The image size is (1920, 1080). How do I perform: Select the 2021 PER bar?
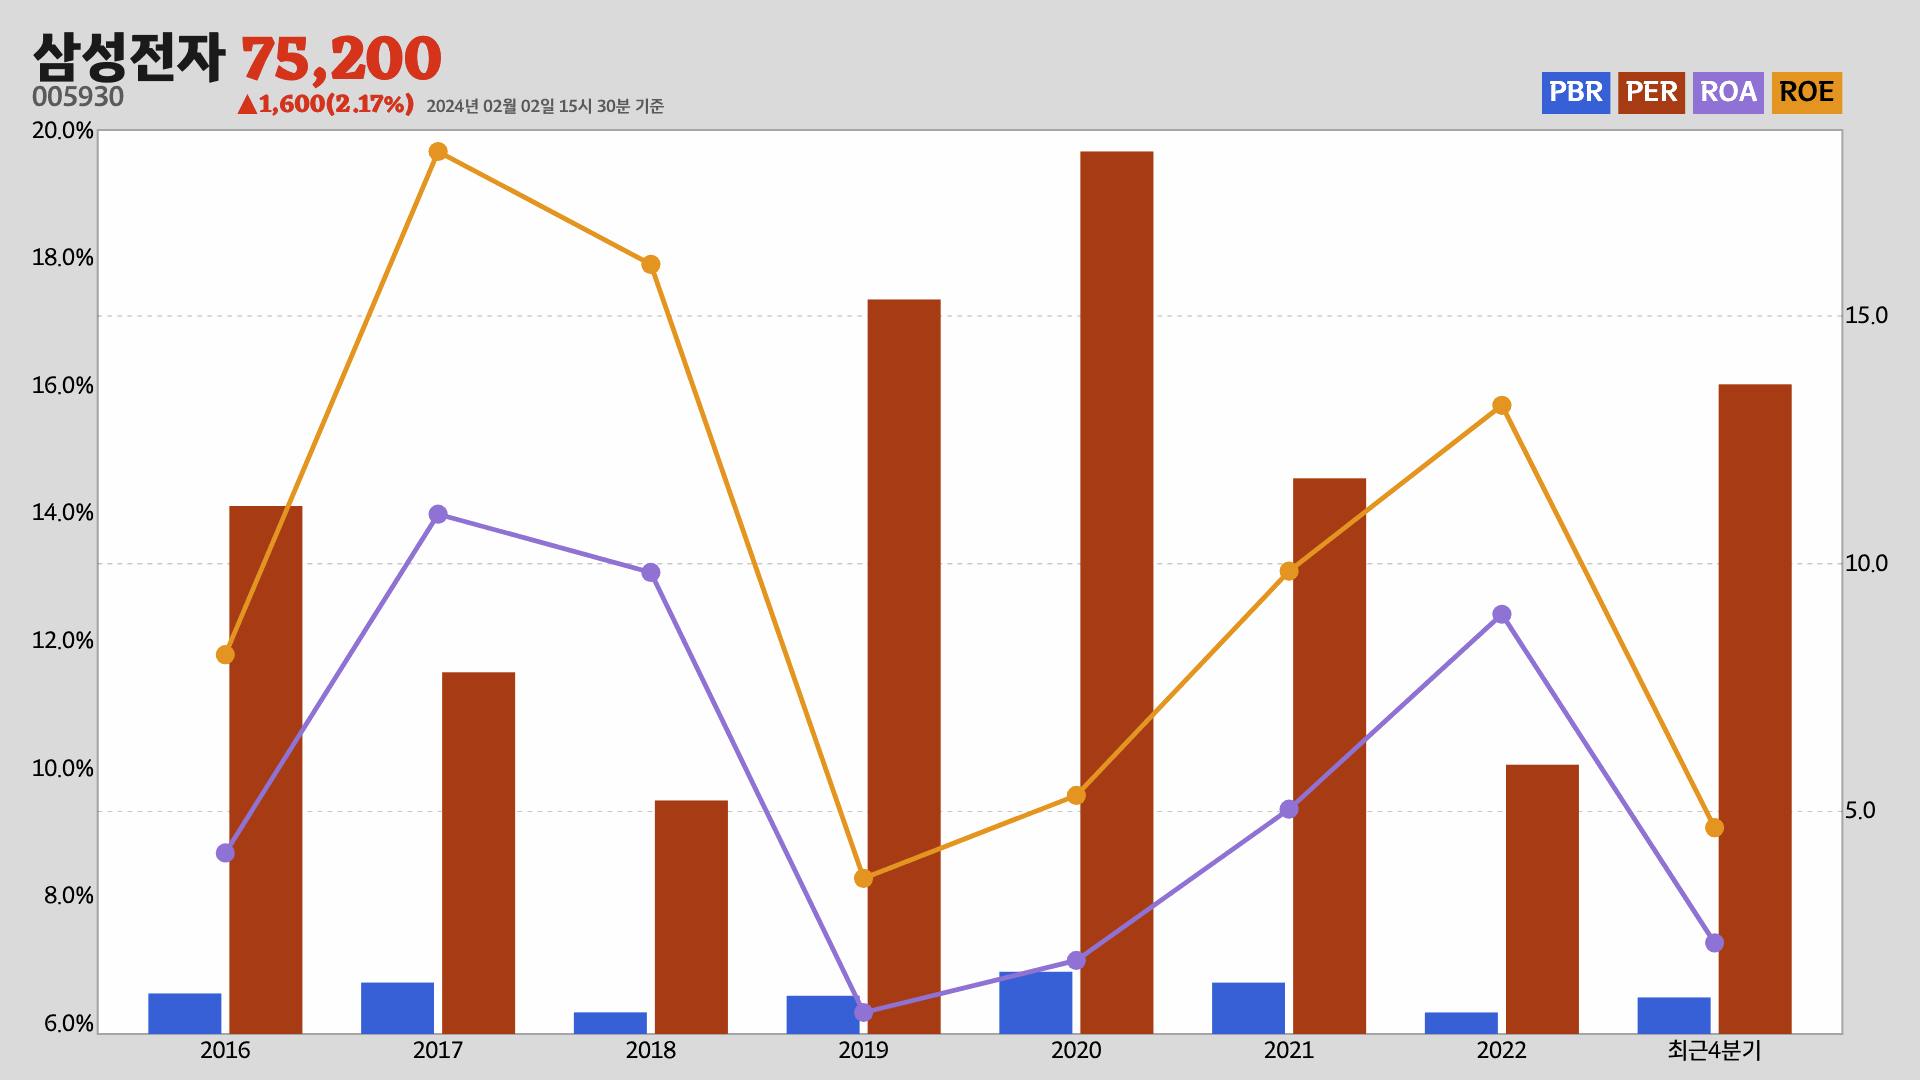click(1329, 756)
